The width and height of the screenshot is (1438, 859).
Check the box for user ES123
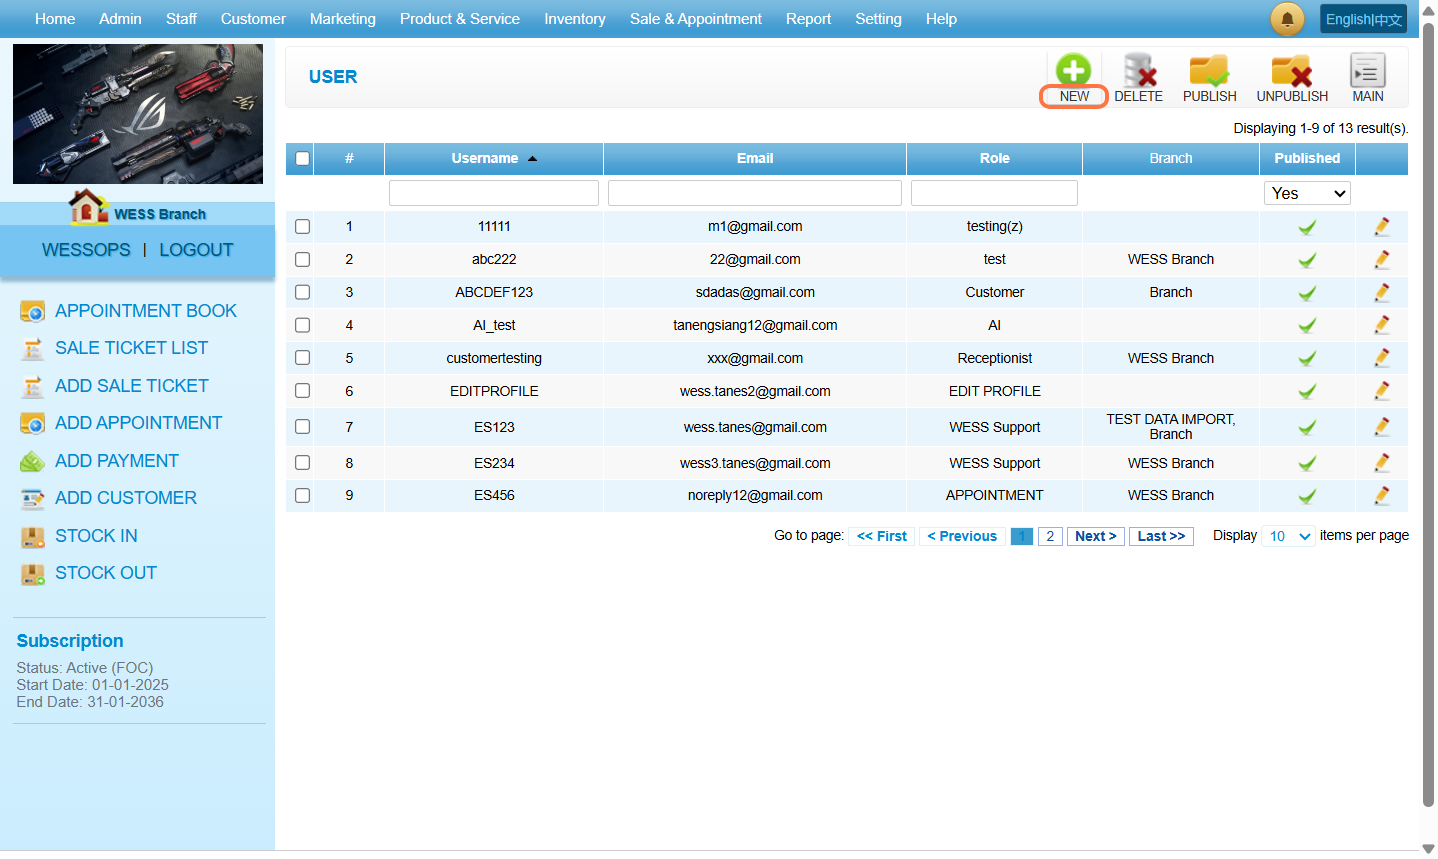point(302,427)
